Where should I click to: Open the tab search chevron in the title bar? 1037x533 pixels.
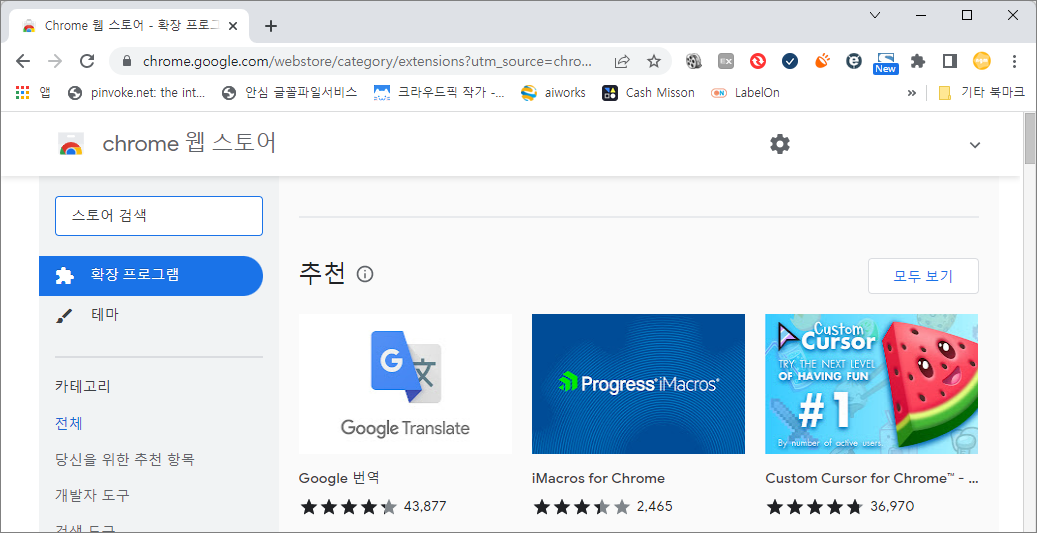(875, 15)
